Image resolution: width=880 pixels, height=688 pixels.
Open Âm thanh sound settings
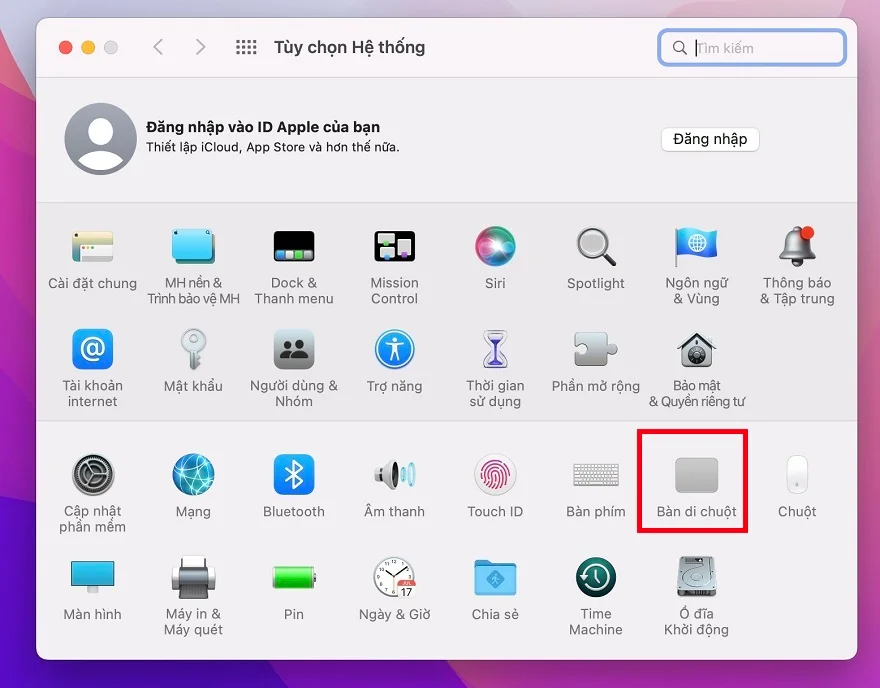point(394,480)
